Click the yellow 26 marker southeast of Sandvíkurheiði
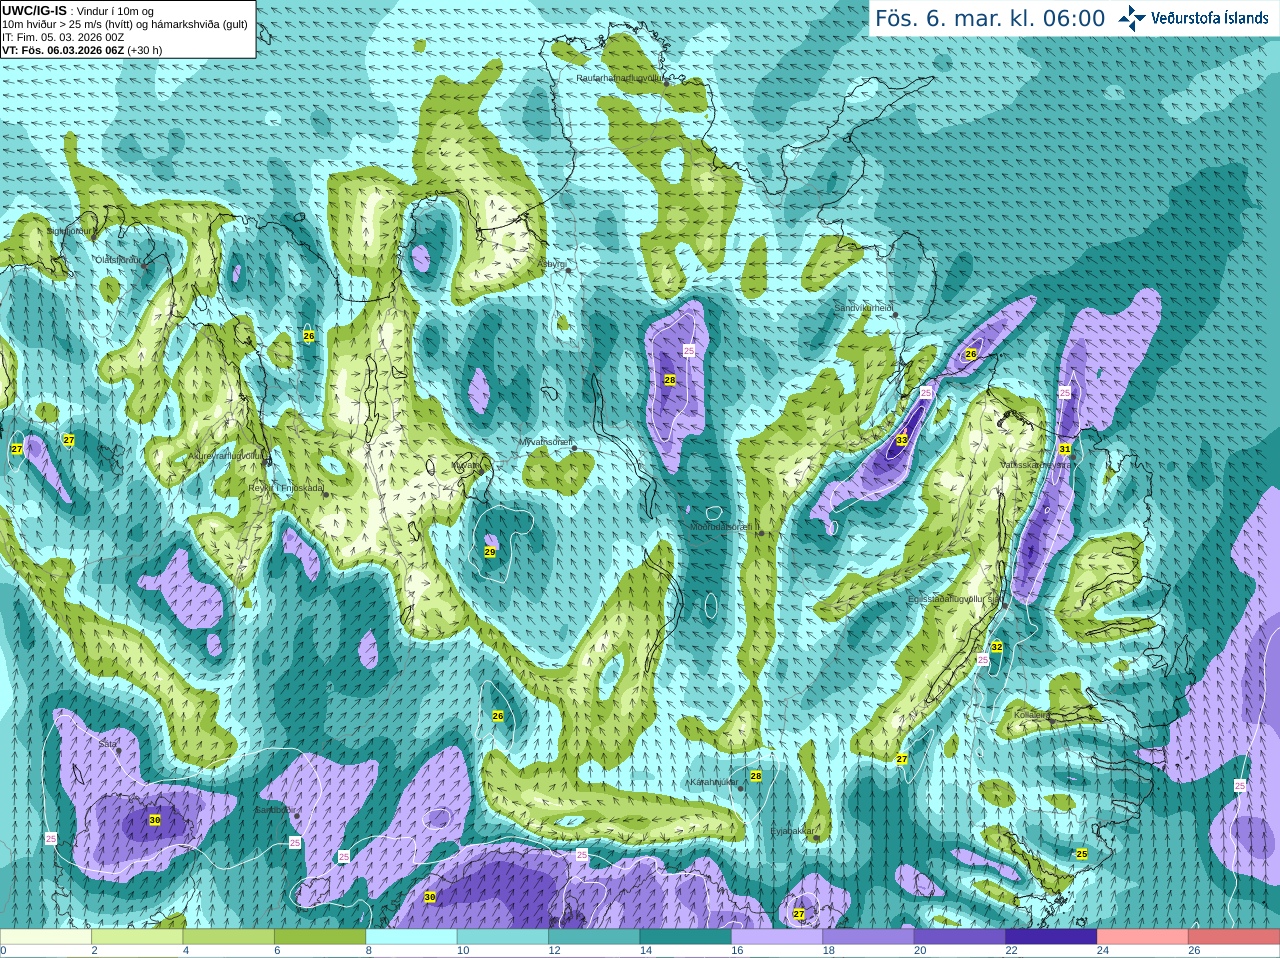 [970, 354]
